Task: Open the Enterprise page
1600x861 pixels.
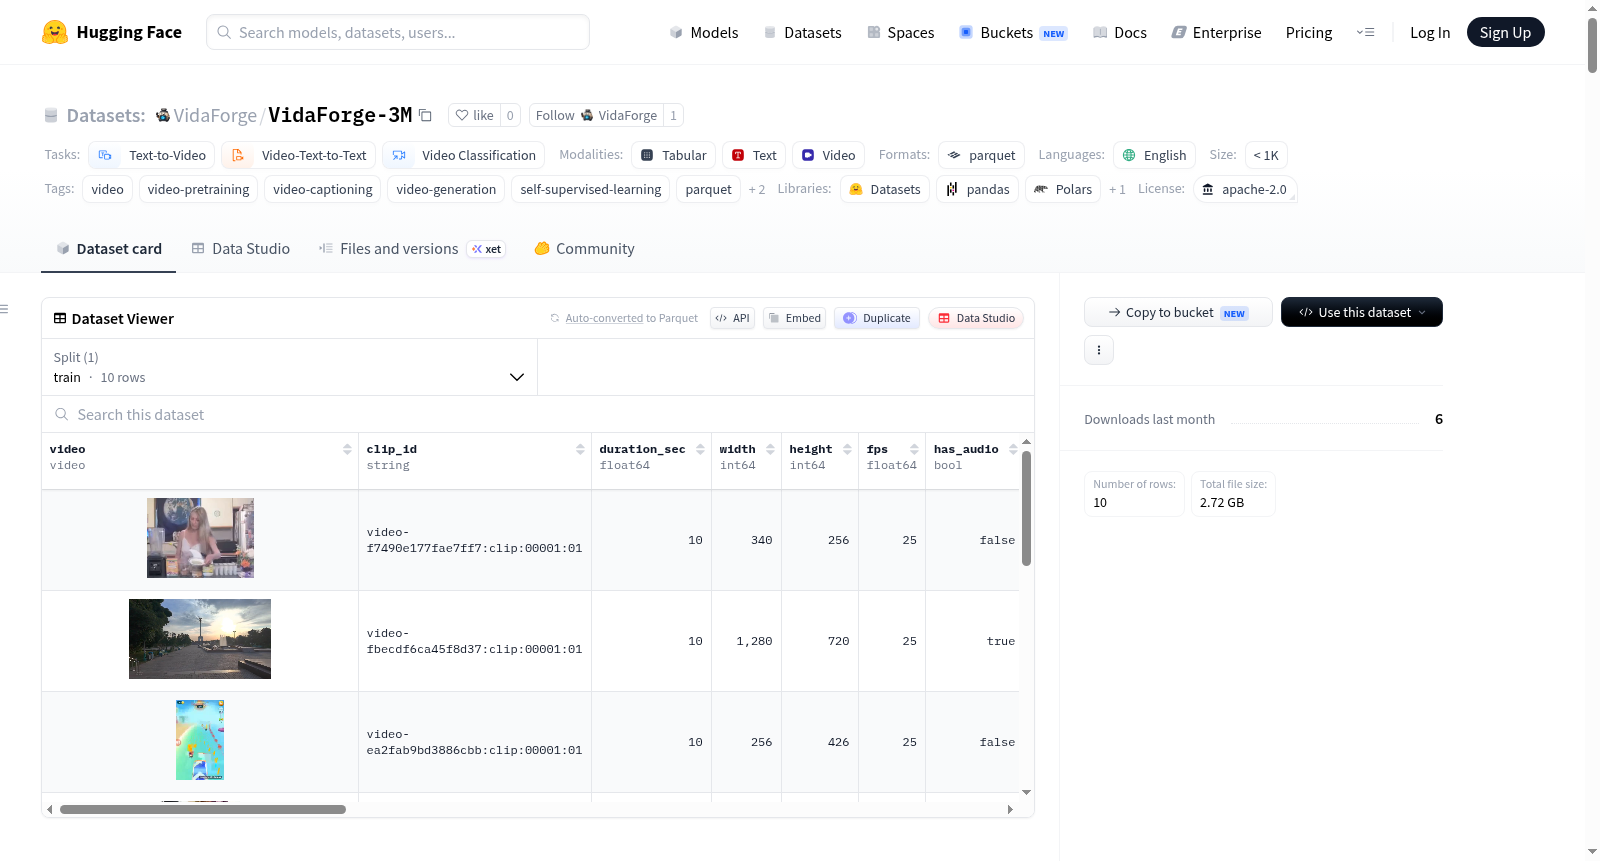Action: click(x=1216, y=32)
